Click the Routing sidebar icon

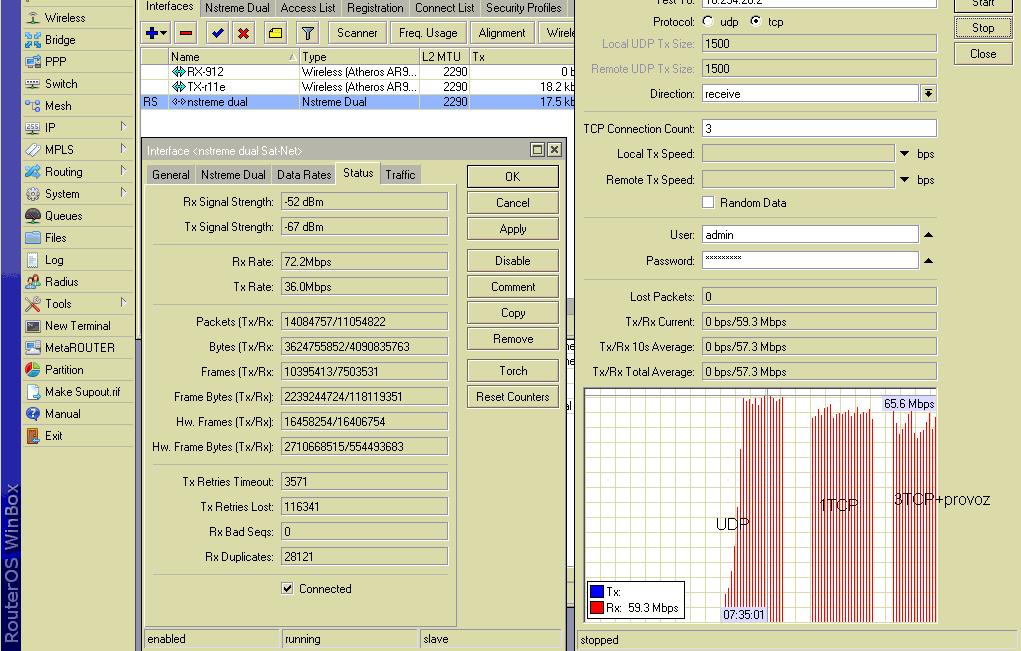click(33, 172)
